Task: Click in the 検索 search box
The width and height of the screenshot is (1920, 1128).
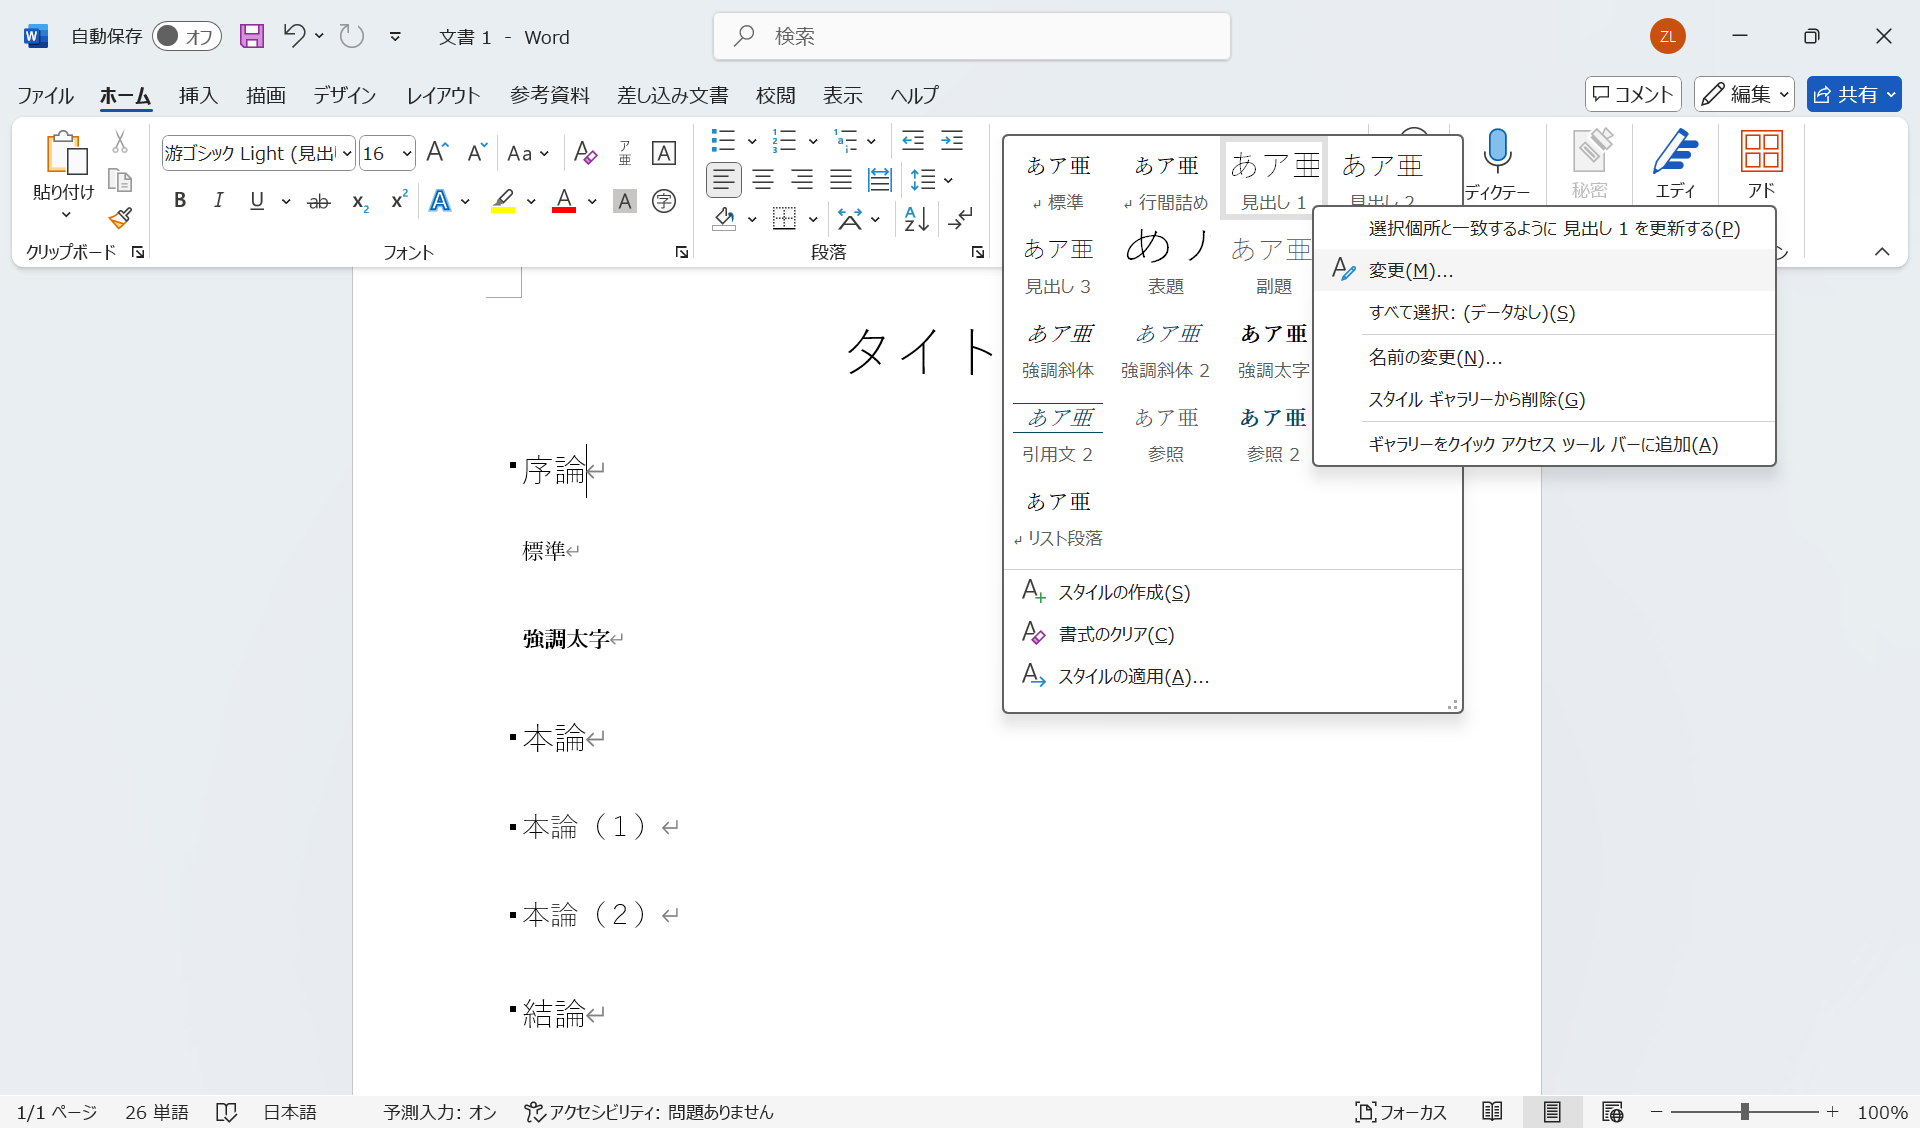Action: coord(972,37)
